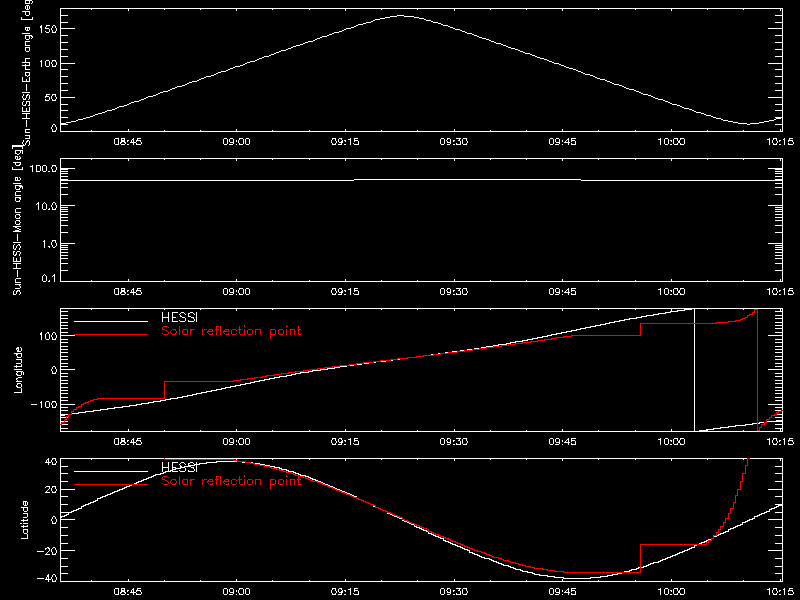Click the vertical white wrap line in Longitude plot

point(694,370)
